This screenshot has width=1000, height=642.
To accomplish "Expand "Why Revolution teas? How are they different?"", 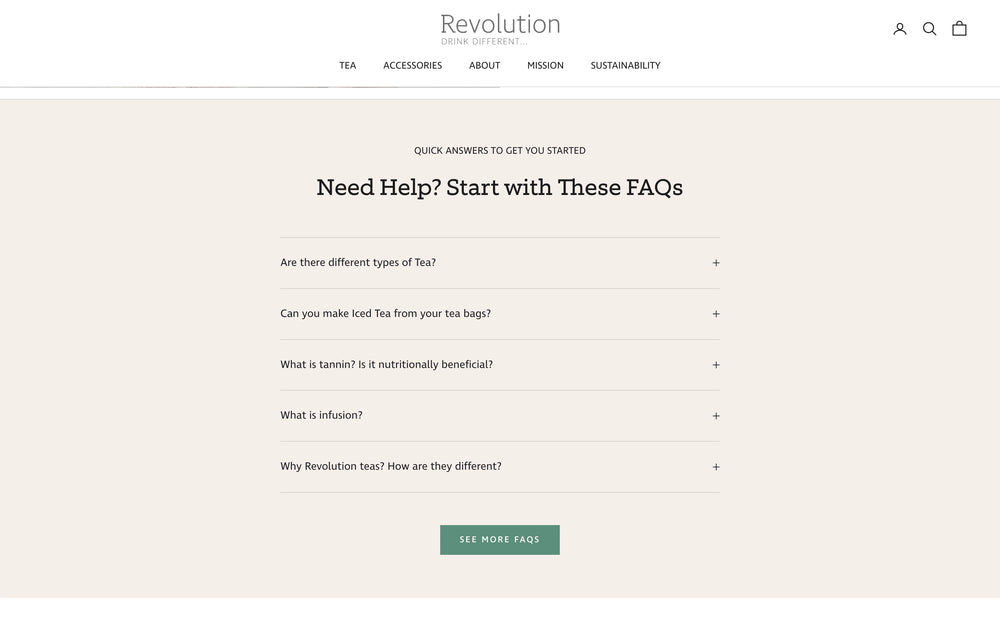I will (715, 465).
